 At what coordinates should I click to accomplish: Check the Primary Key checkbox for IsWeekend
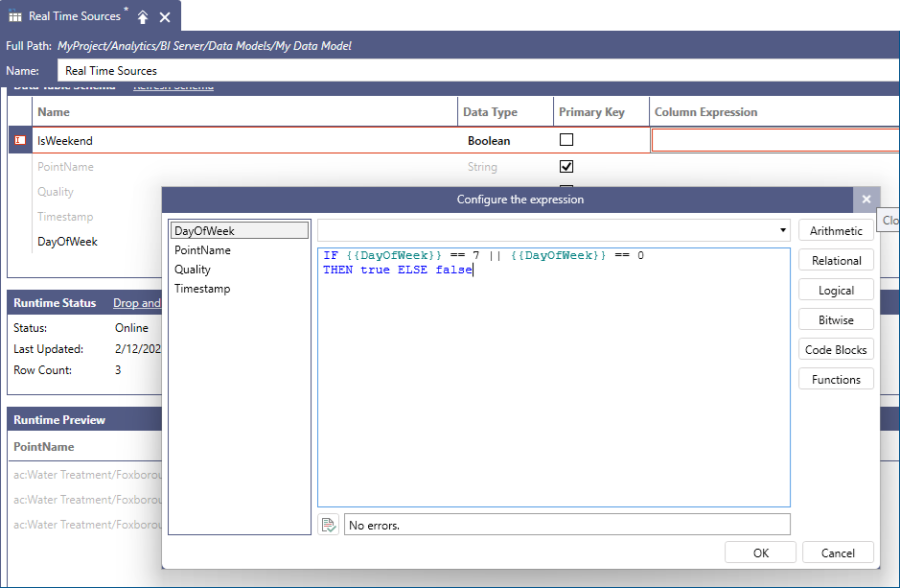[568, 140]
